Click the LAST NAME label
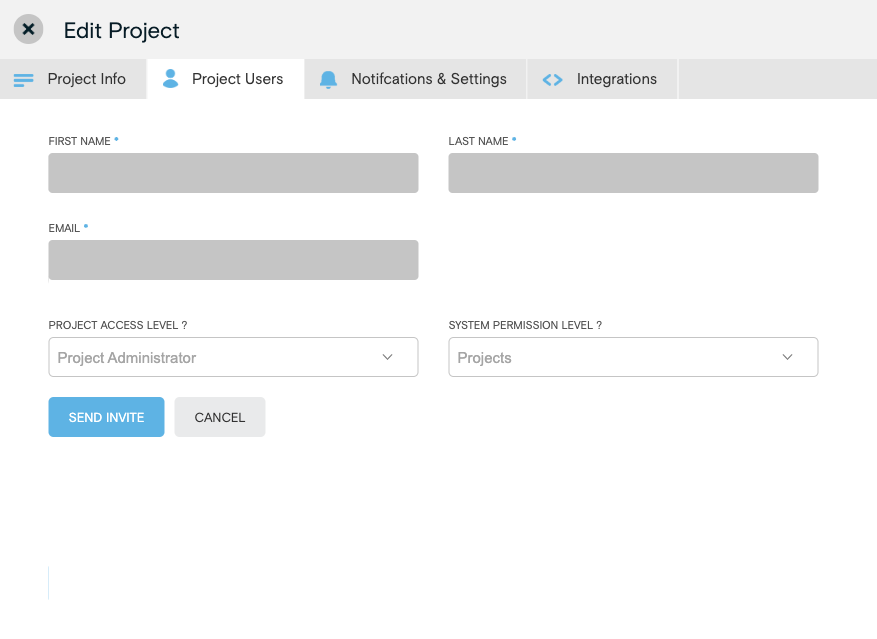 [x=478, y=141]
